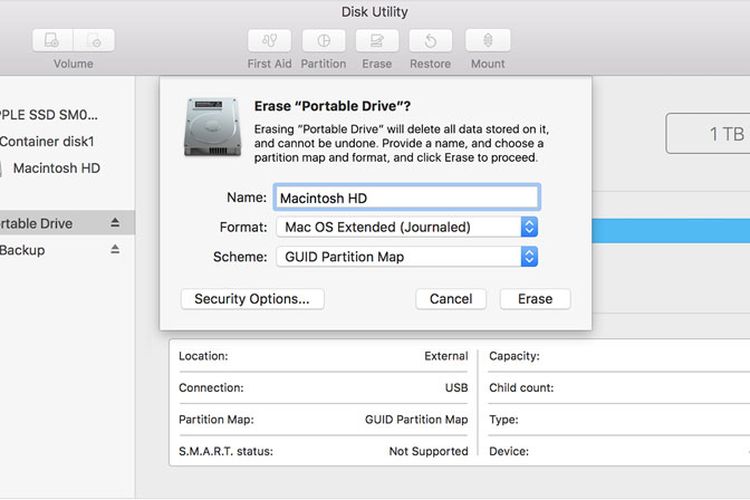Open Security Options

click(253, 299)
